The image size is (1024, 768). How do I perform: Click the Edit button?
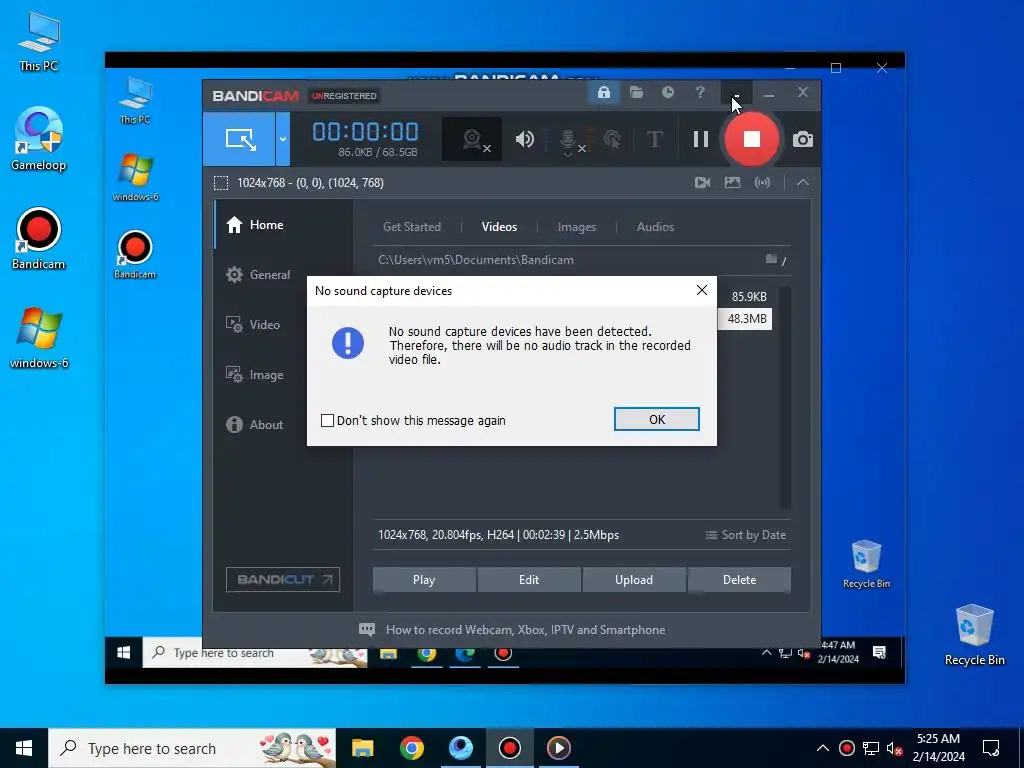(529, 580)
